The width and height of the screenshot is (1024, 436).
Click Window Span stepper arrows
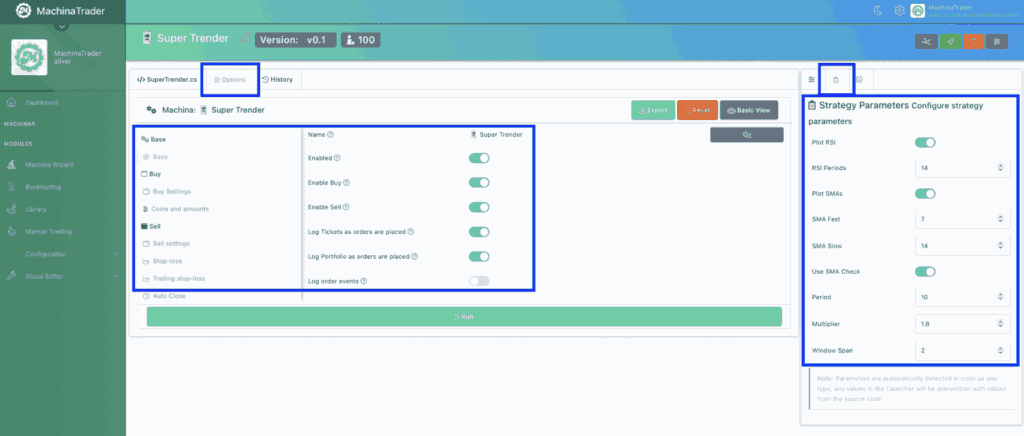(x=1000, y=350)
